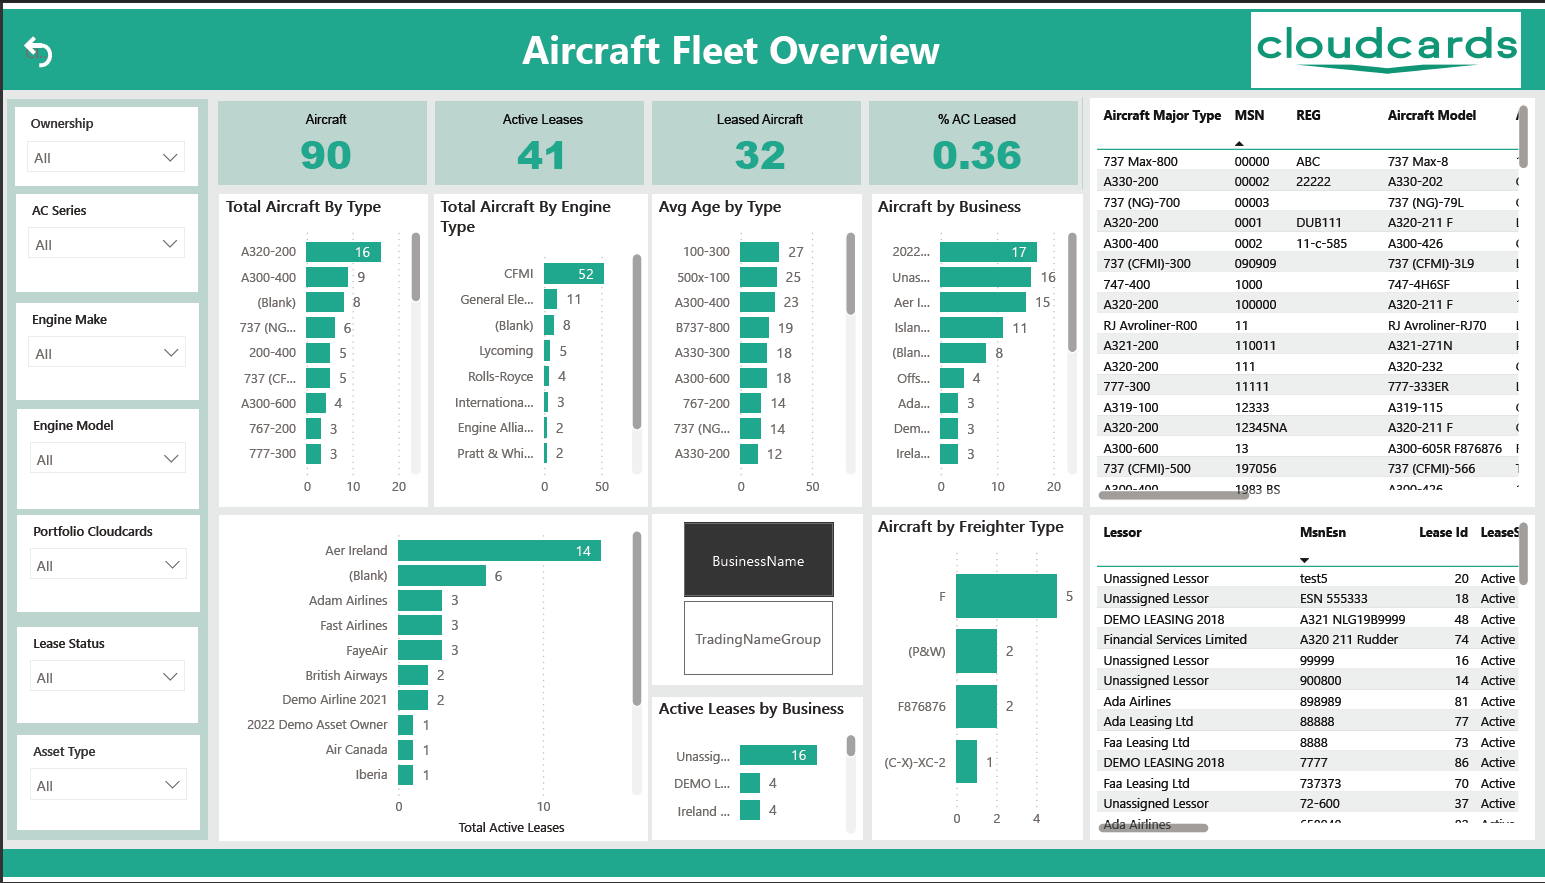Sort lease table by MsnEsn arrow
1545x883 pixels.
pos(1304,560)
